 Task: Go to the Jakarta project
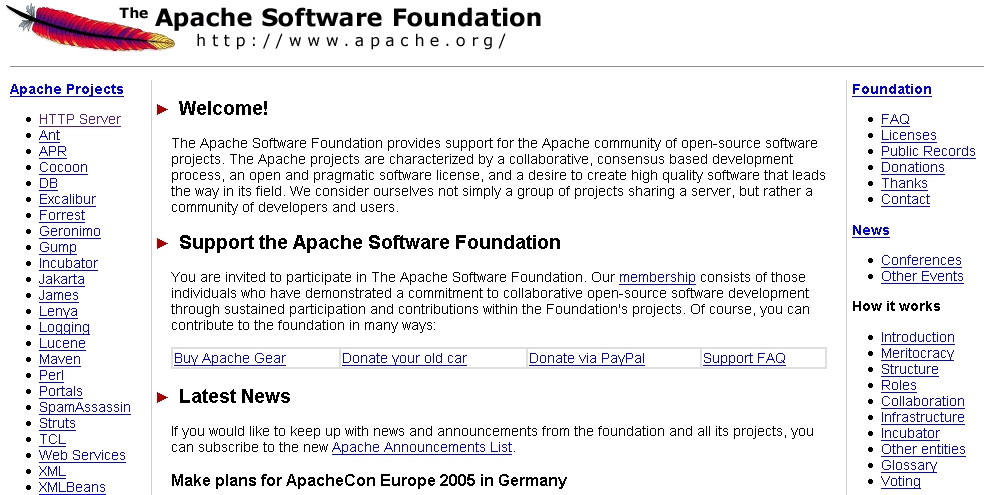(62, 279)
